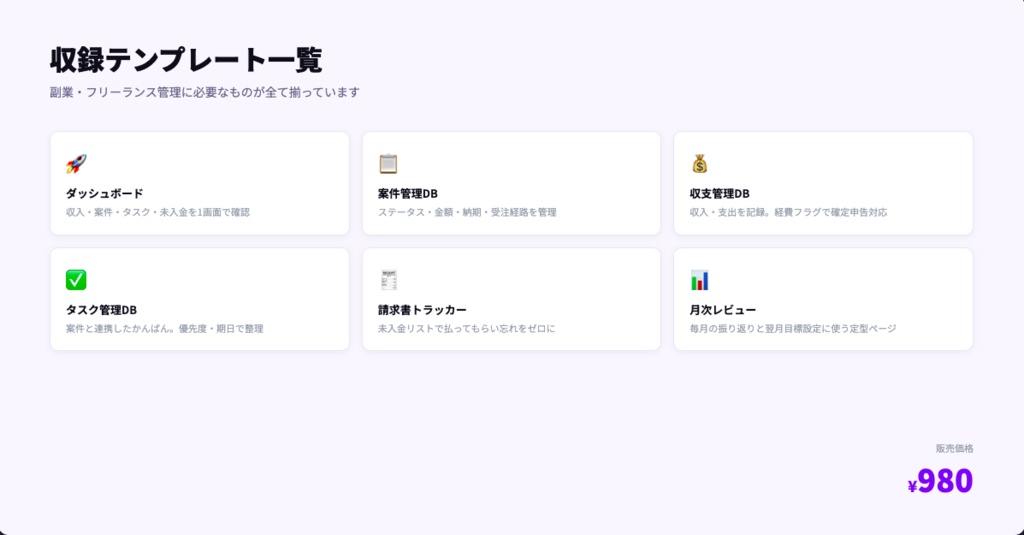Select the 収支管理DB card title
Viewport: 1024px width, 535px height.
(720, 193)
